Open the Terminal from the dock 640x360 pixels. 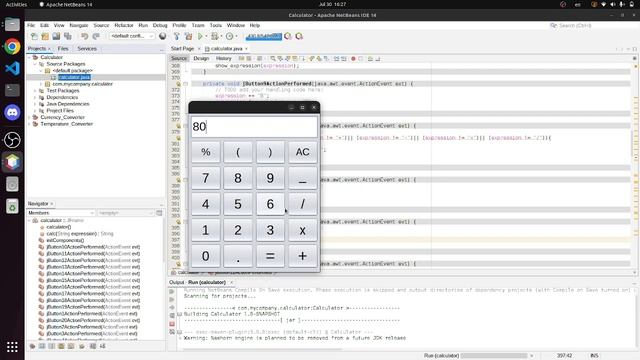tap(12, 90)
